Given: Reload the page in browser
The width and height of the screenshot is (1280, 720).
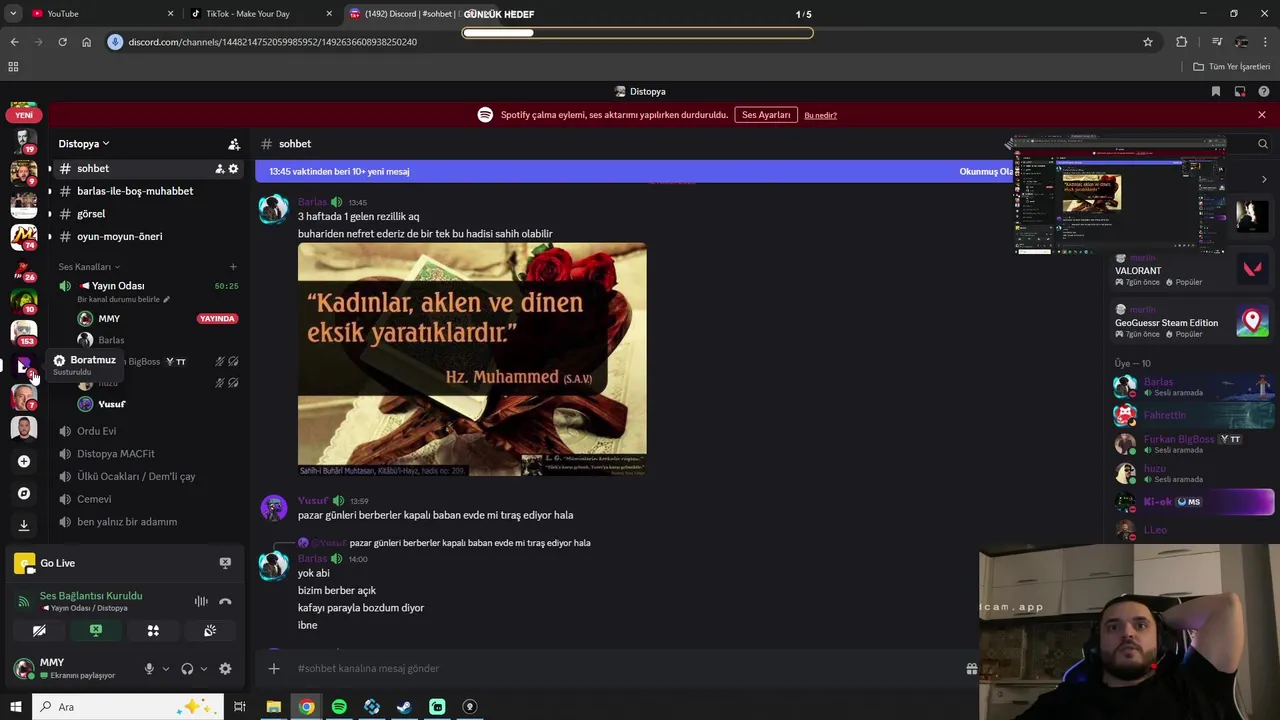Looking at the screenshot, I should coord(62,42).
